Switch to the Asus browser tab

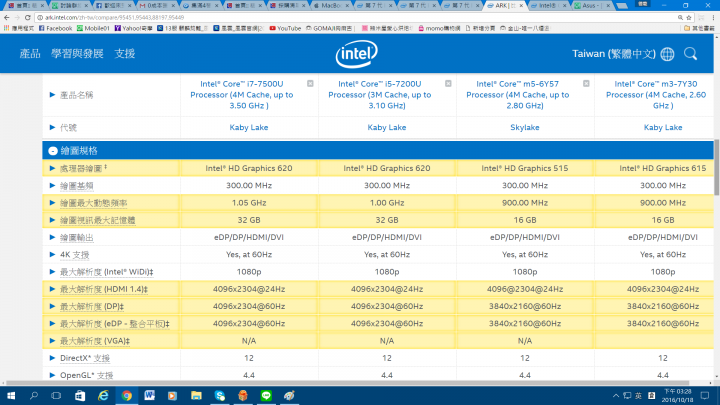pos(593,6)
